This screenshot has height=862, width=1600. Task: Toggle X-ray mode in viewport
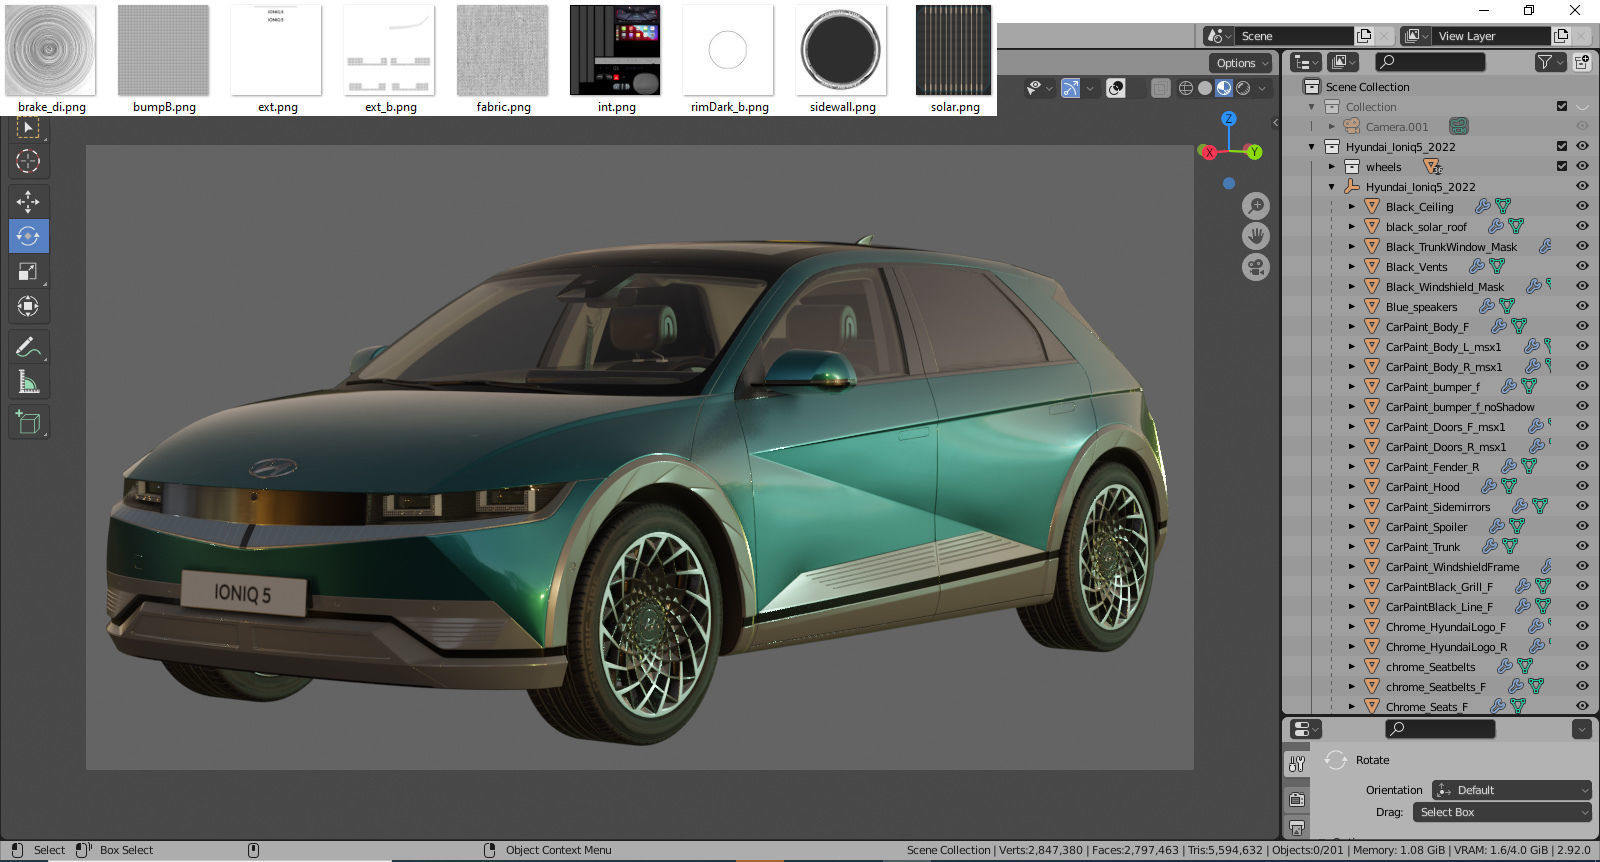click(1160, 88)
